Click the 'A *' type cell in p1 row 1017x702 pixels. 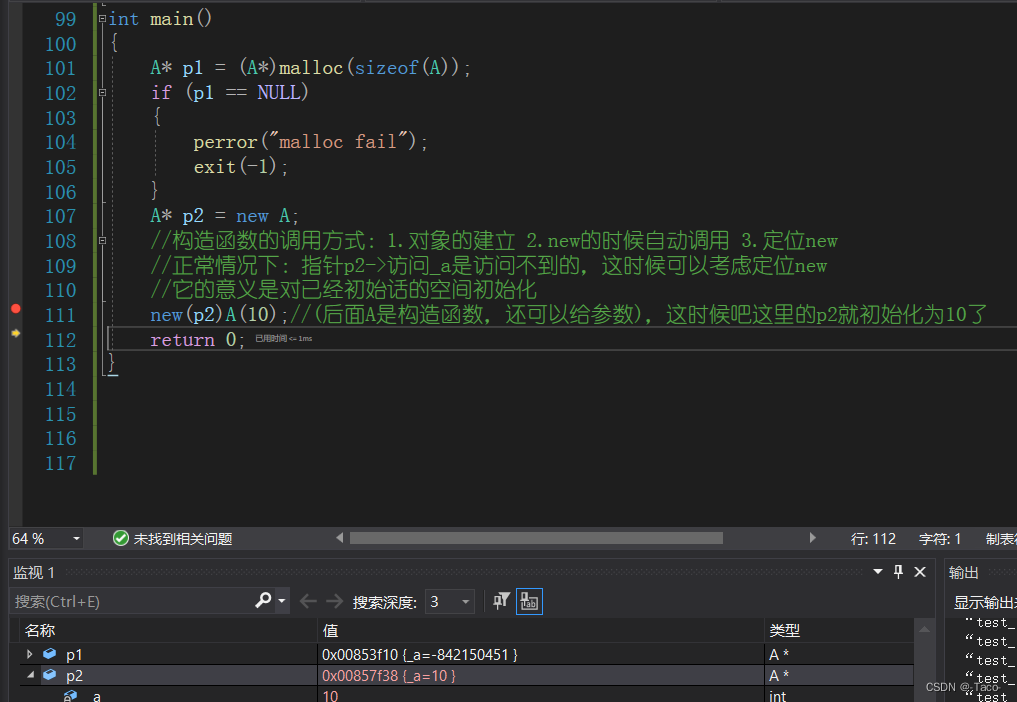[779, 655]
